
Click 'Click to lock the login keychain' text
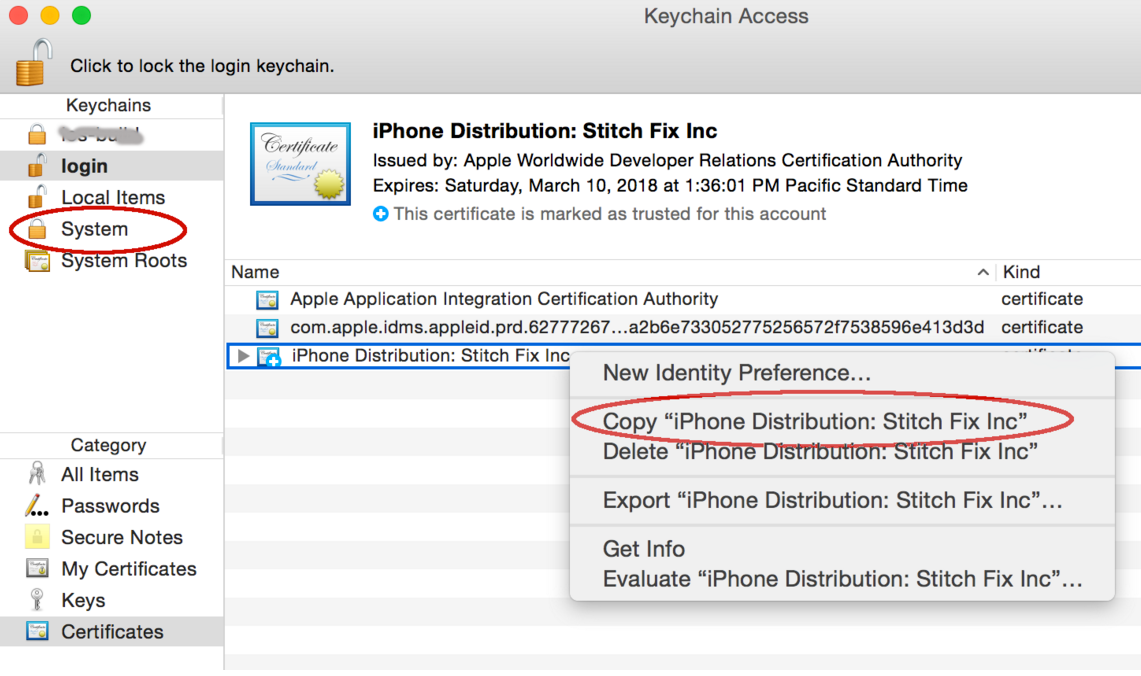point(202,65)
